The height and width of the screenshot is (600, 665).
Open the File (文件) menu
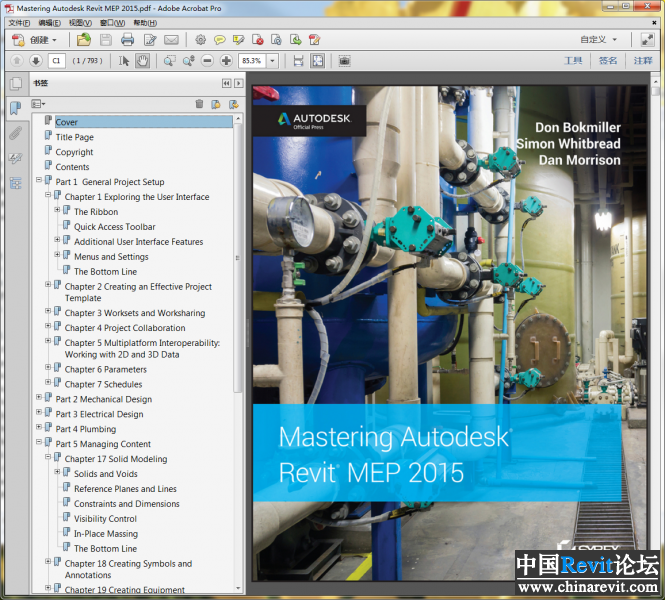click(x=19, y=23)
